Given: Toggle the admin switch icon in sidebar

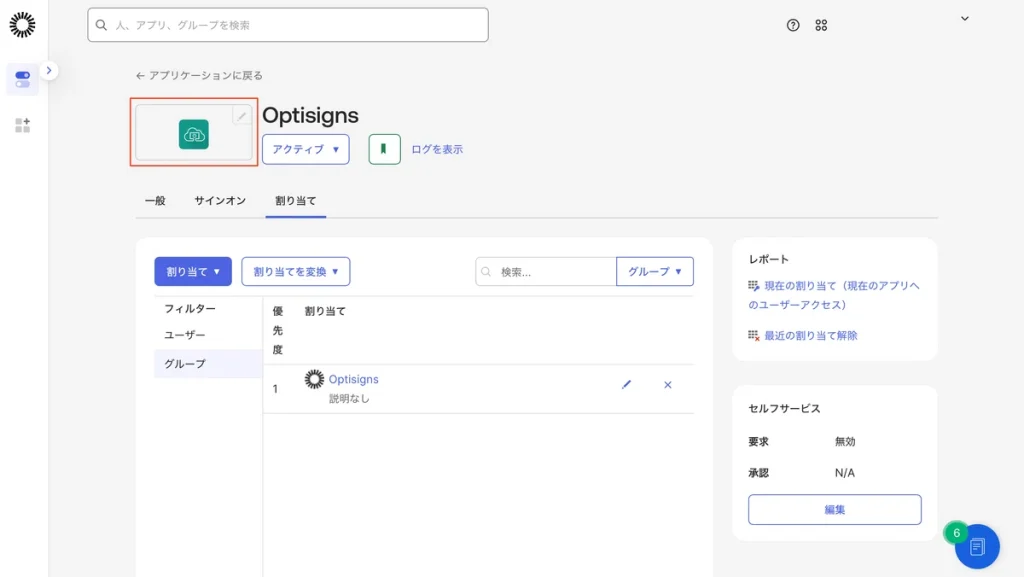Looking at the screenshot, I should [22, 79].
